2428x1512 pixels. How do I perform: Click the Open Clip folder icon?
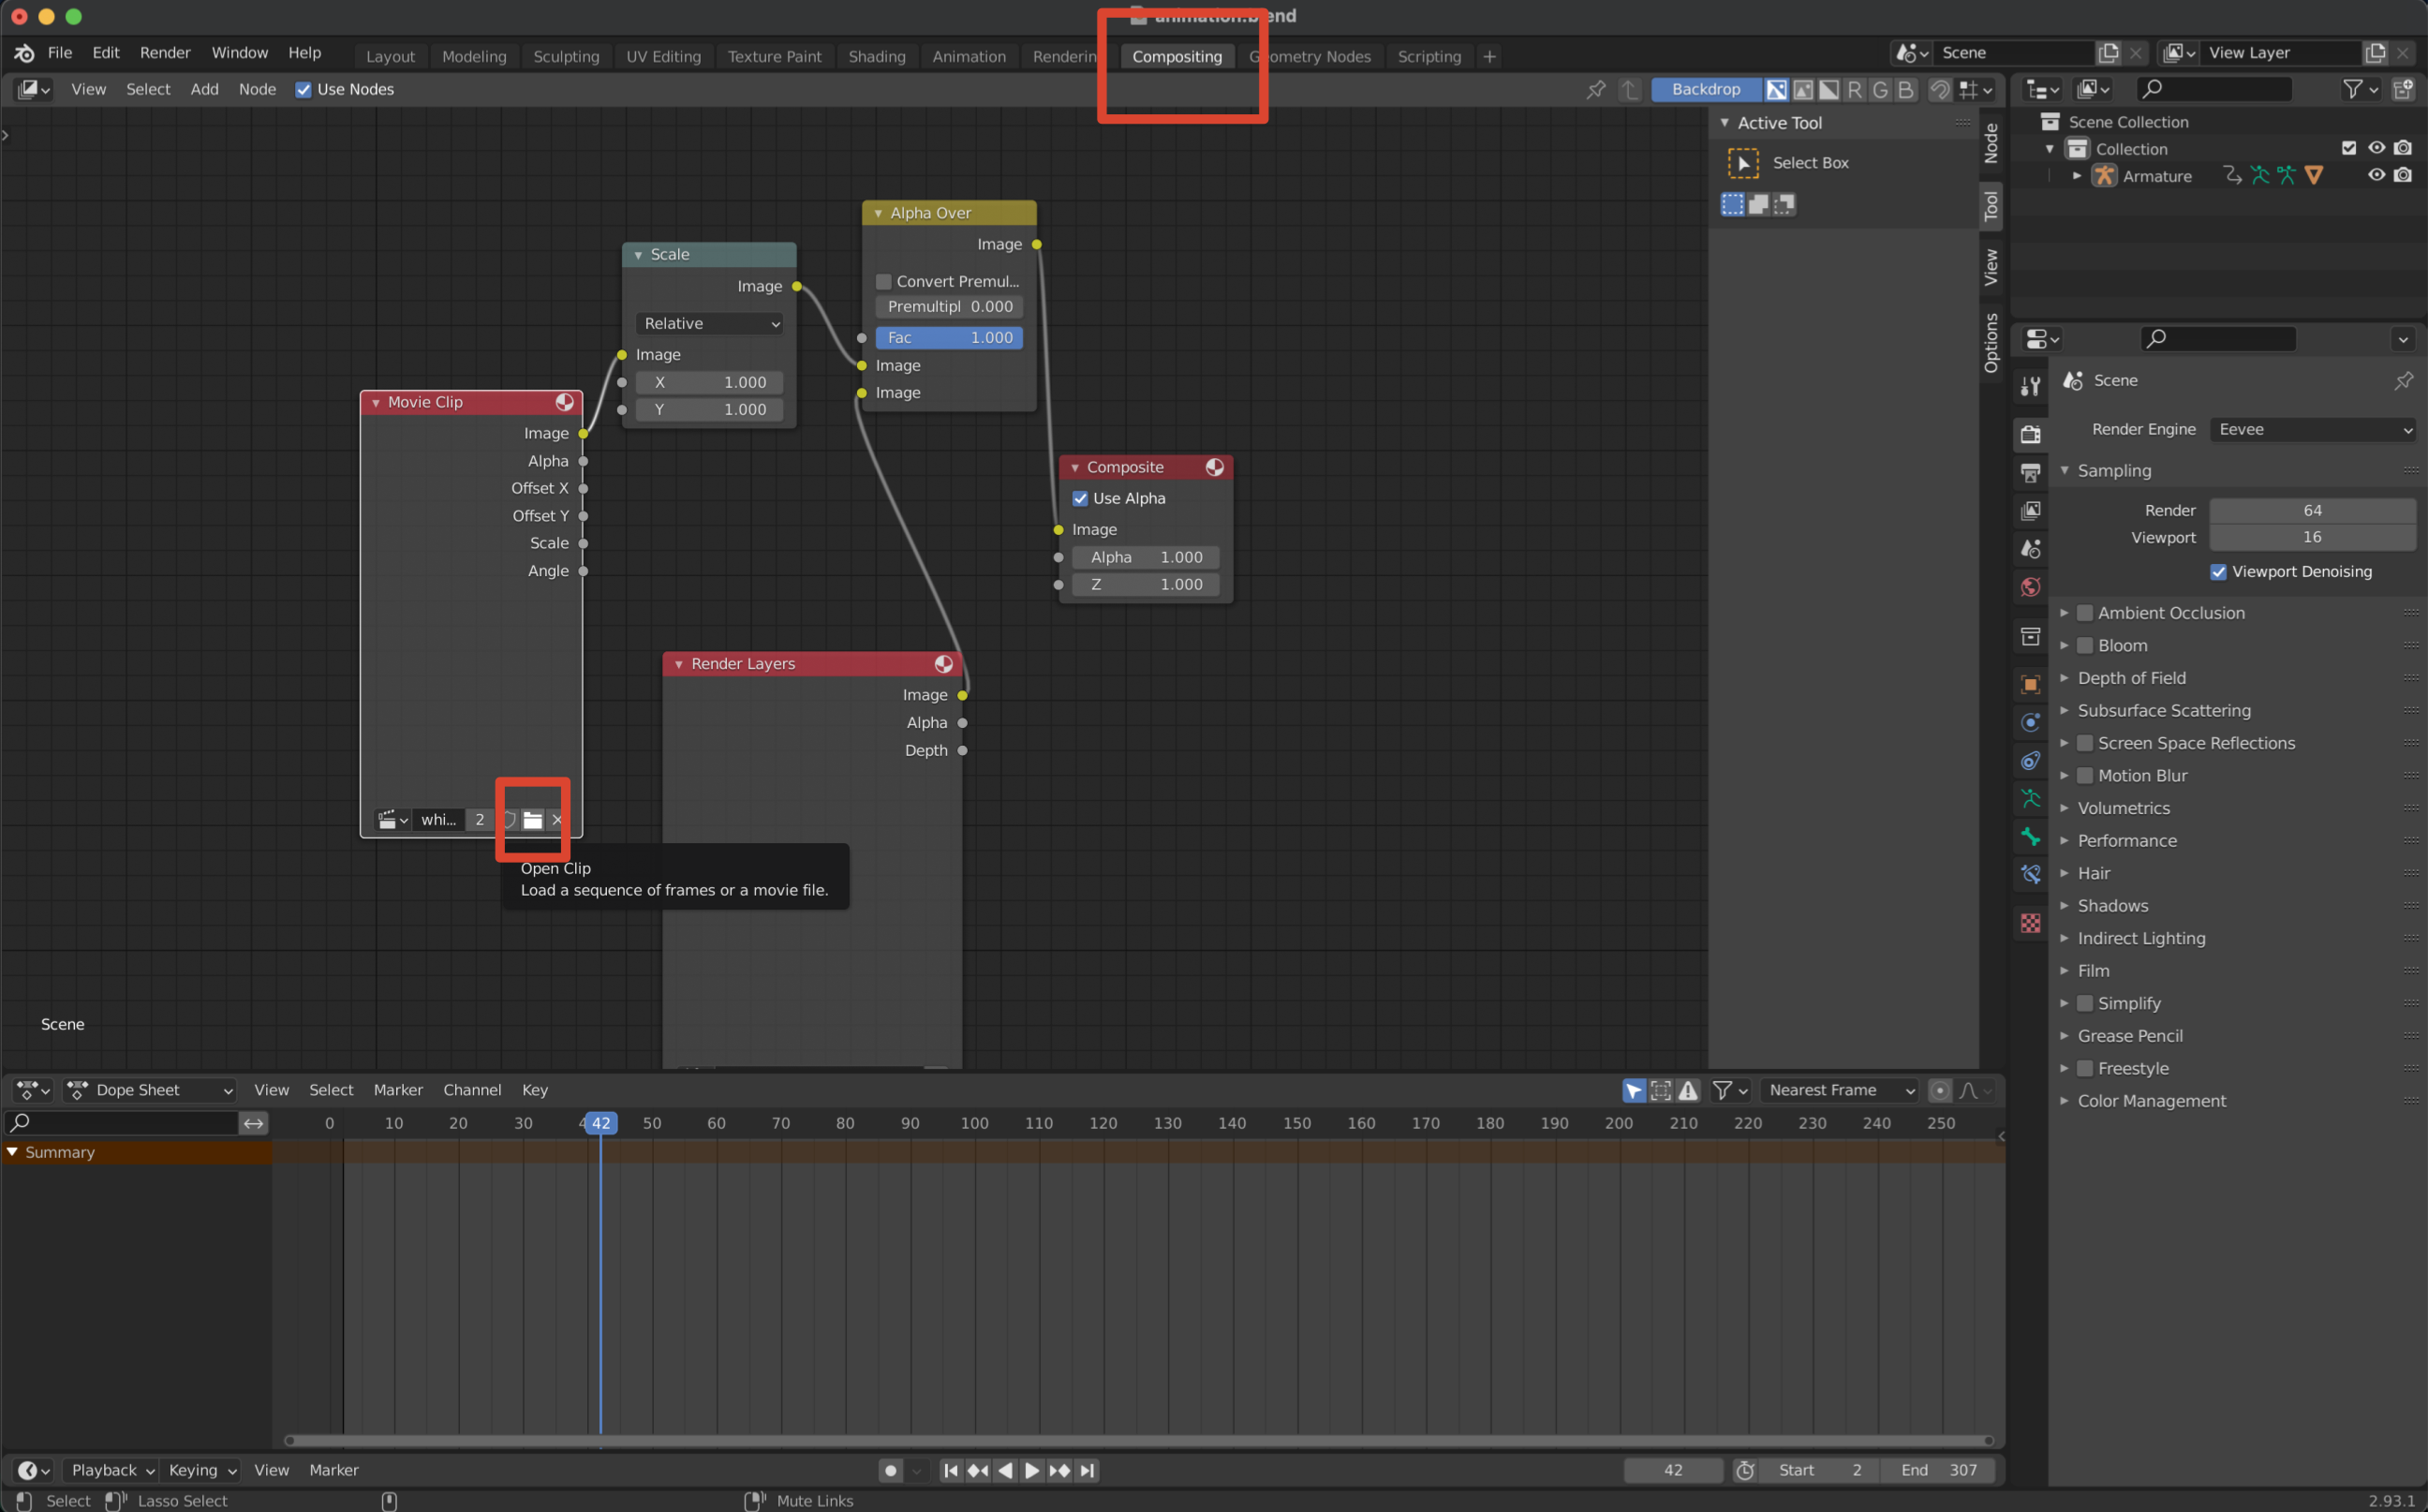point(533,820)
